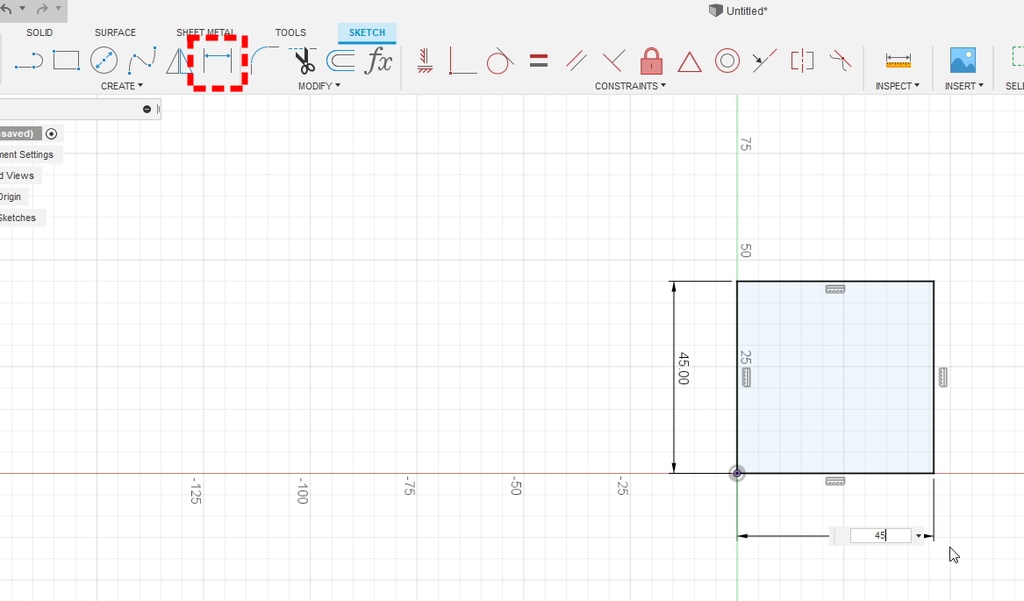This screenshot has height=601, width=1024.
Task: Select the Sketch Dimension tool
Action: tap(218, 61)
